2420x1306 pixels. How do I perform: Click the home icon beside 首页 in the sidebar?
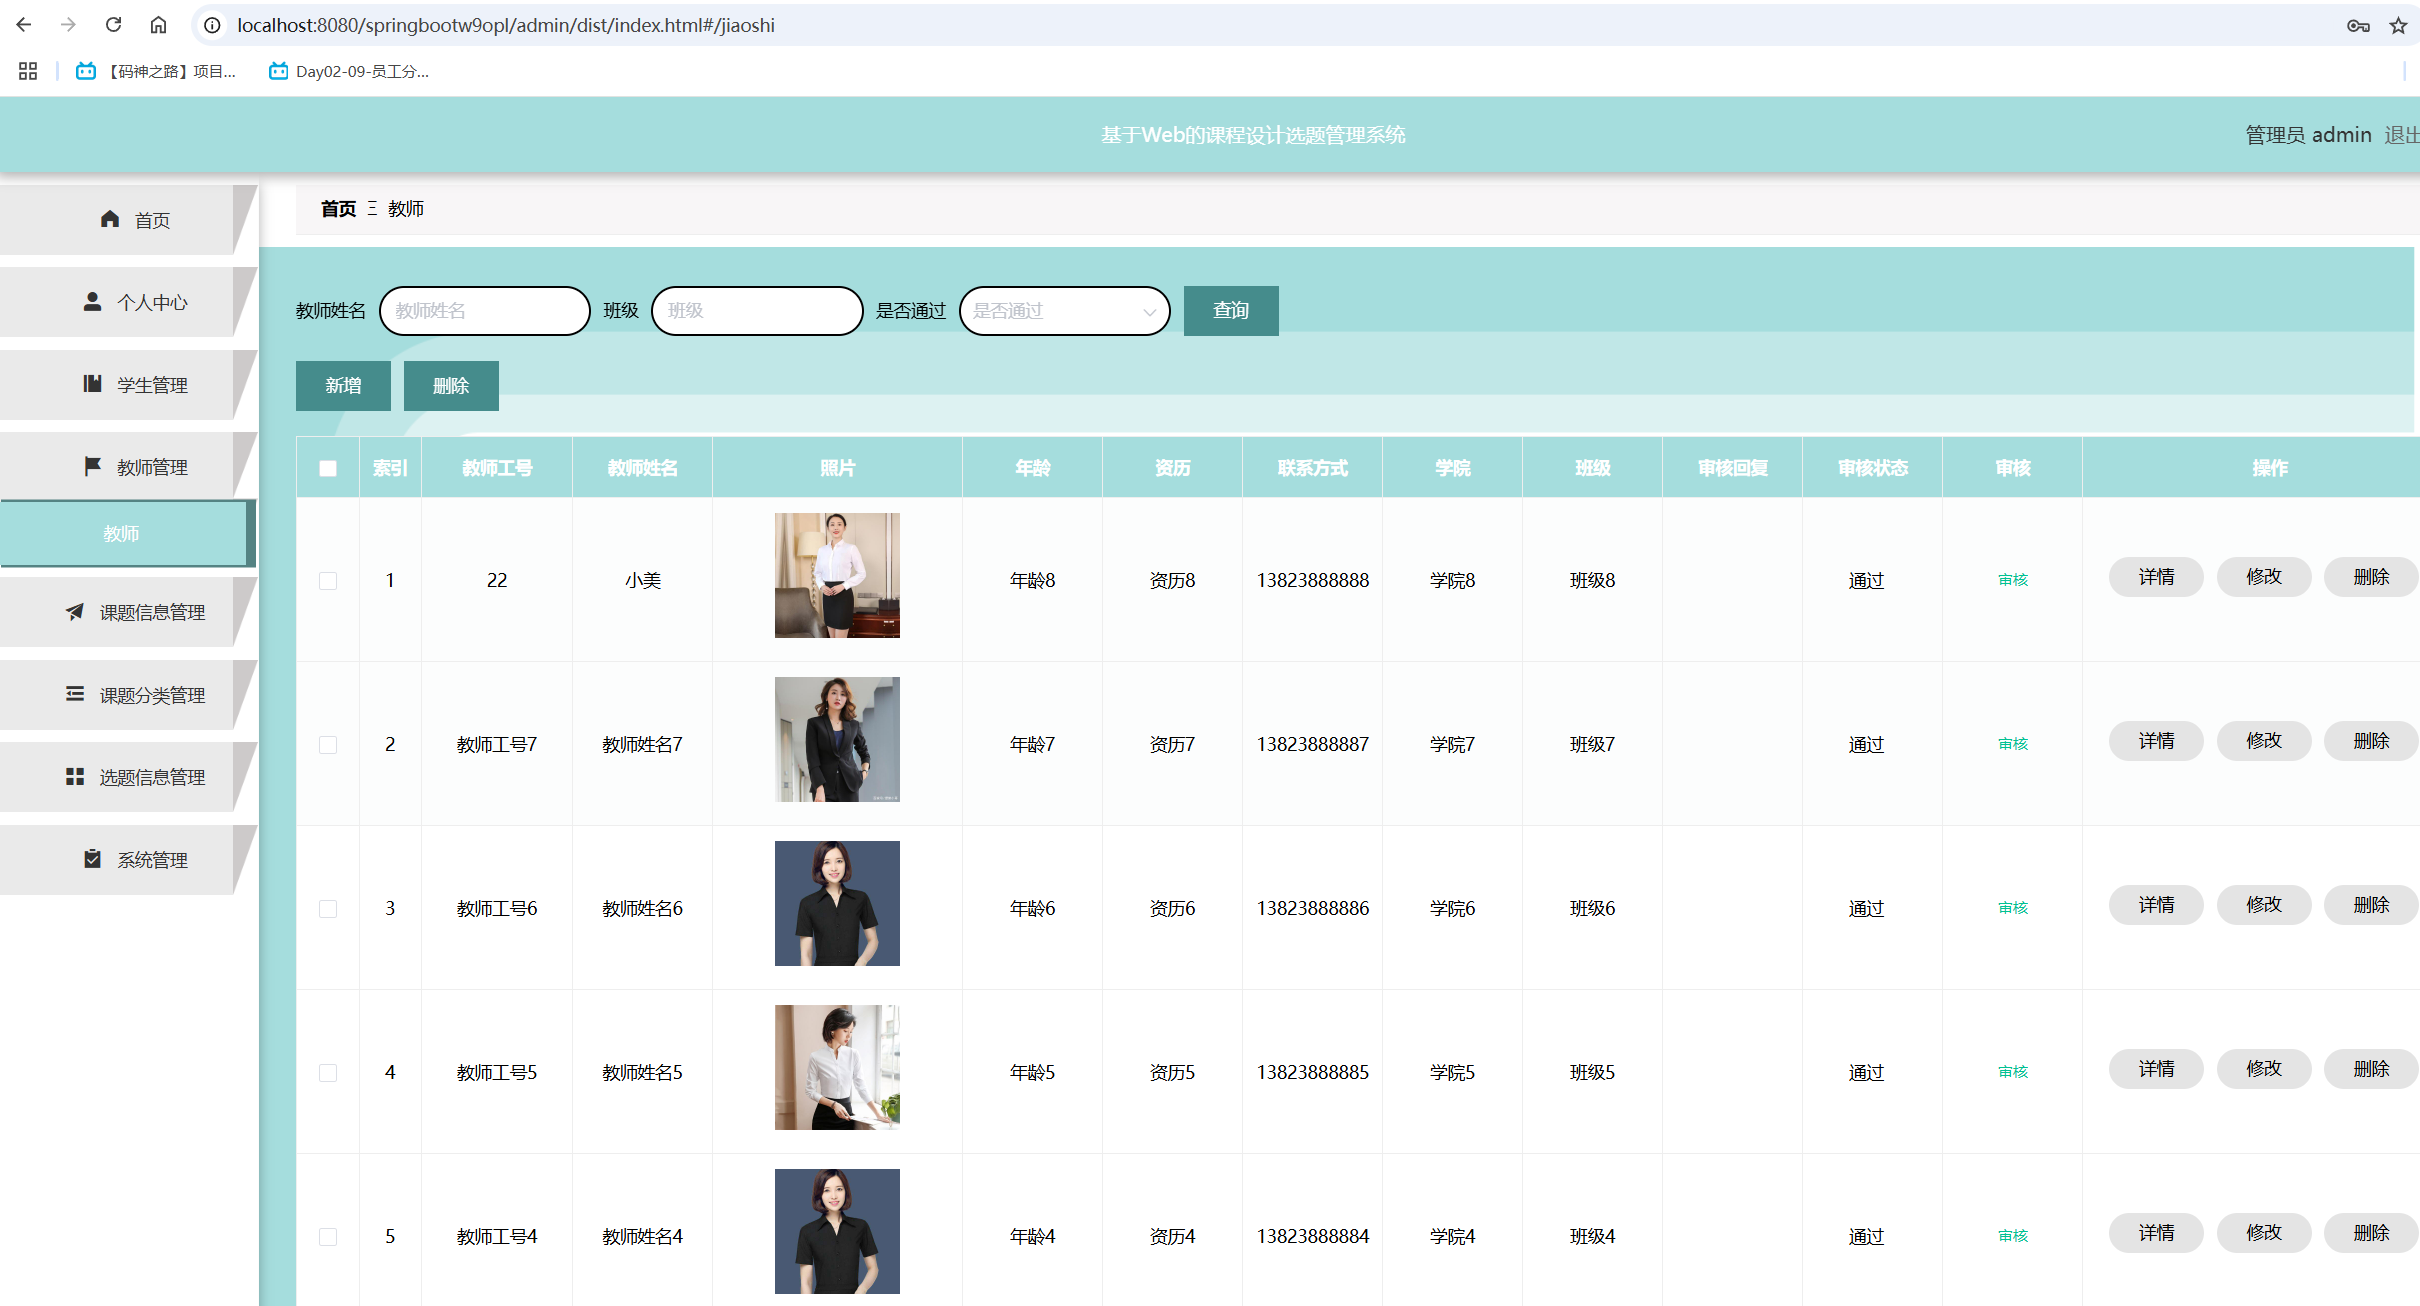tap(110, 219)
